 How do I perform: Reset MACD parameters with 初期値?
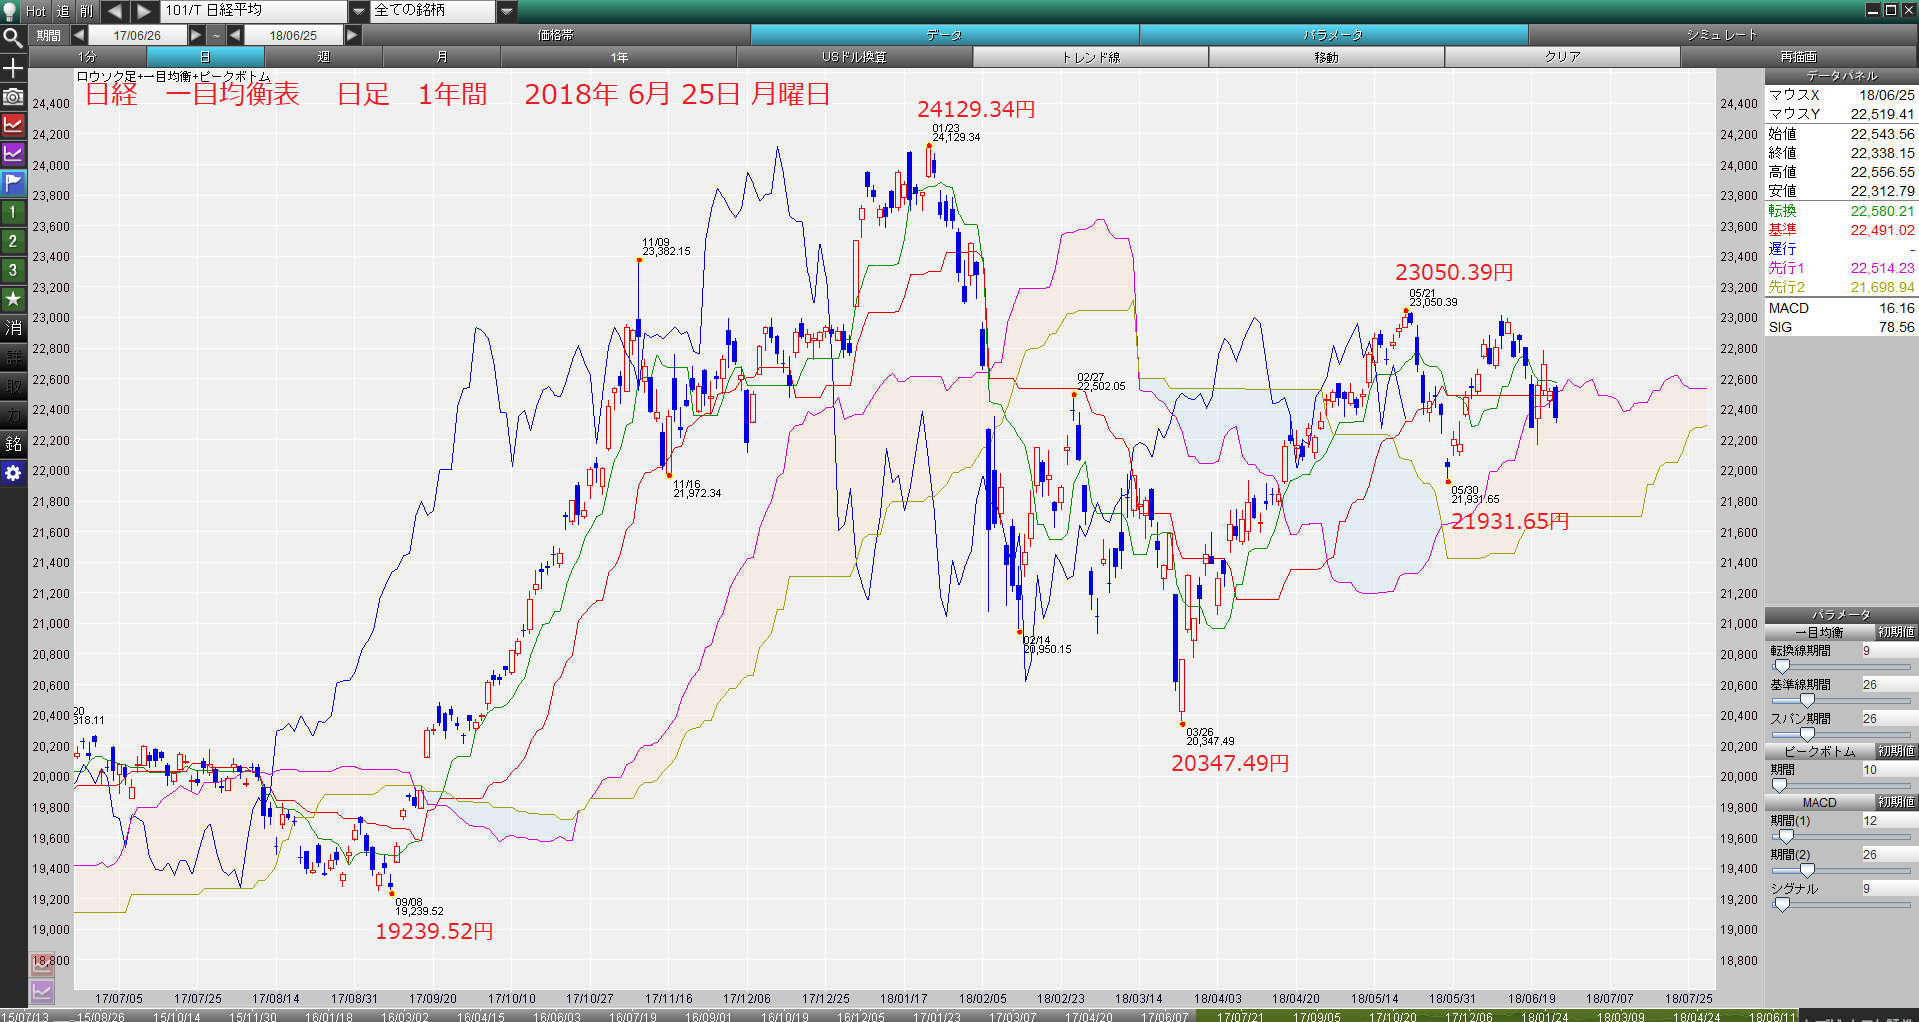coord(1895,802)
